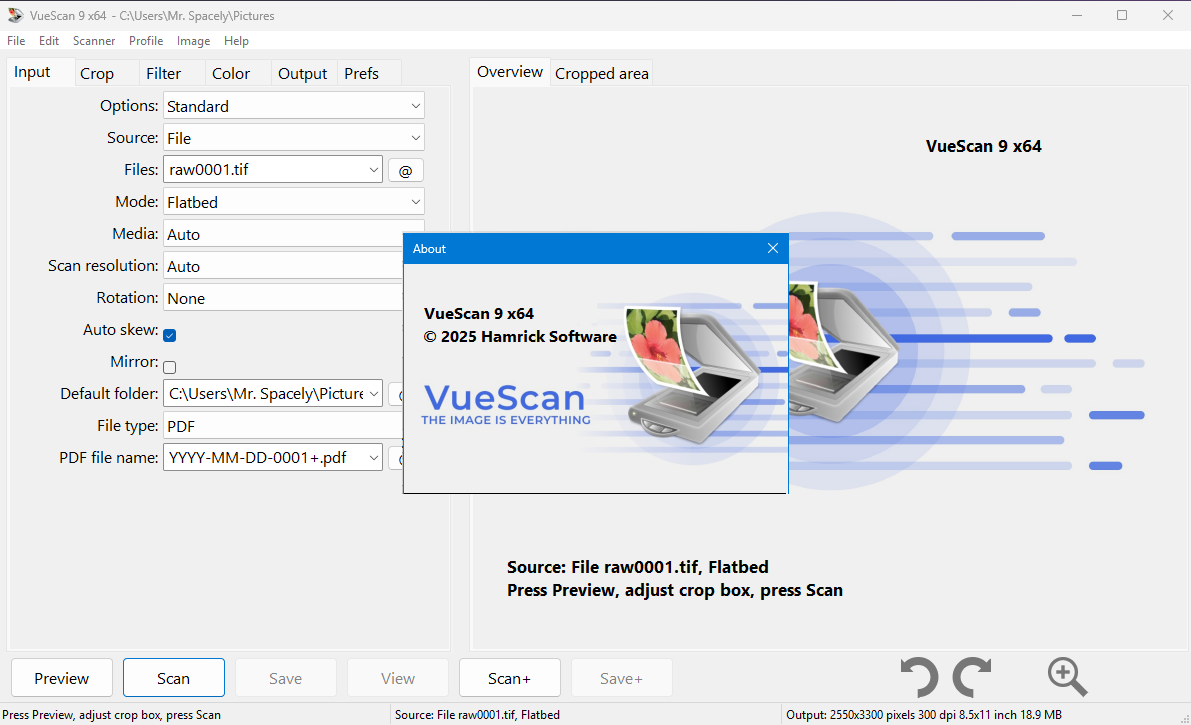The height and width of the screenshot is (725, 1191).
Task: Open the Options dropdown set to Standard
Action: point(293,106)
